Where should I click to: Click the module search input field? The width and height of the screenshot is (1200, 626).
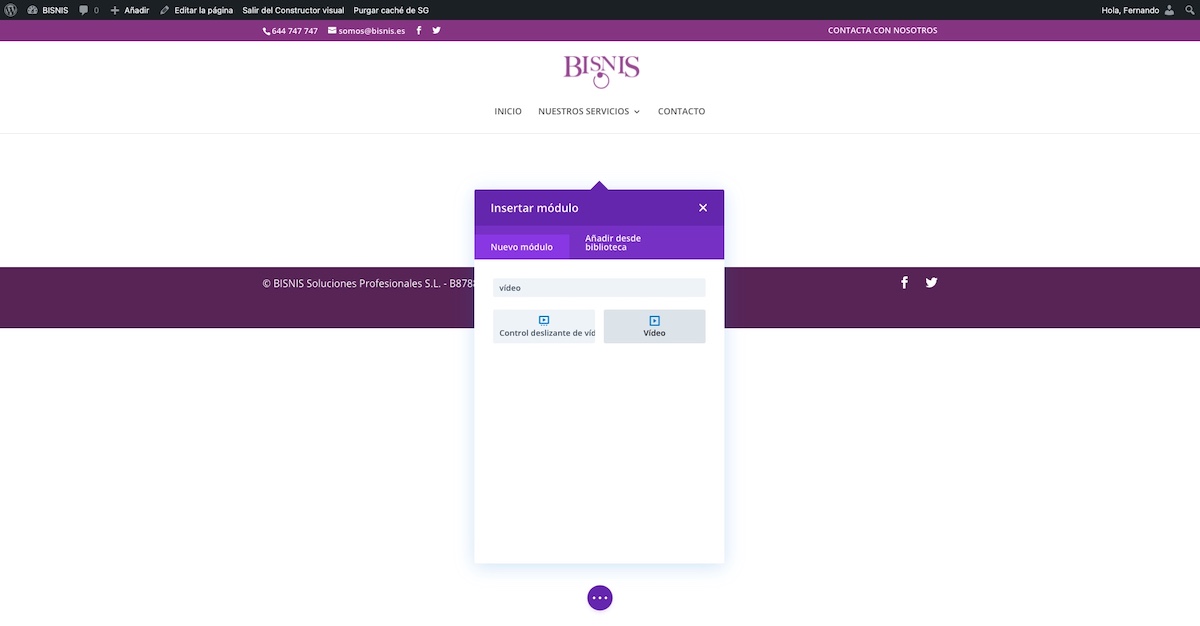click(599, 288)
